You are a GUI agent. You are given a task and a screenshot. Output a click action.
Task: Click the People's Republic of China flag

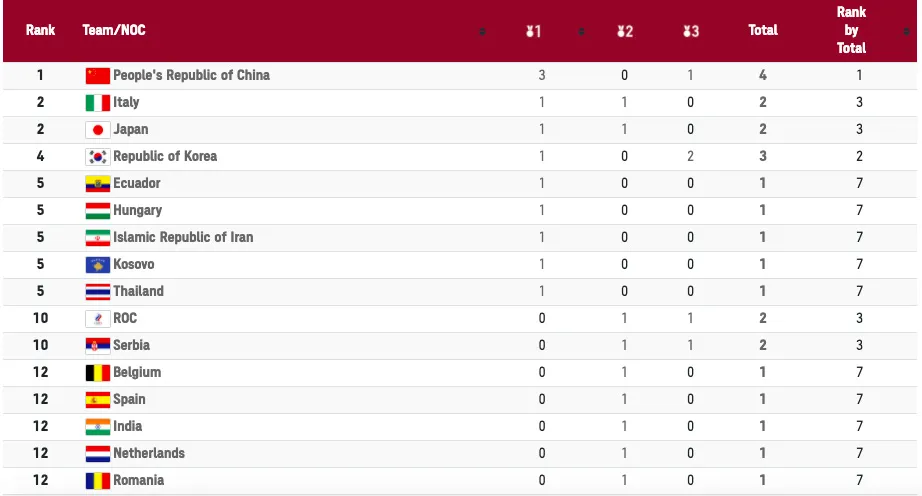click(97, 75)
